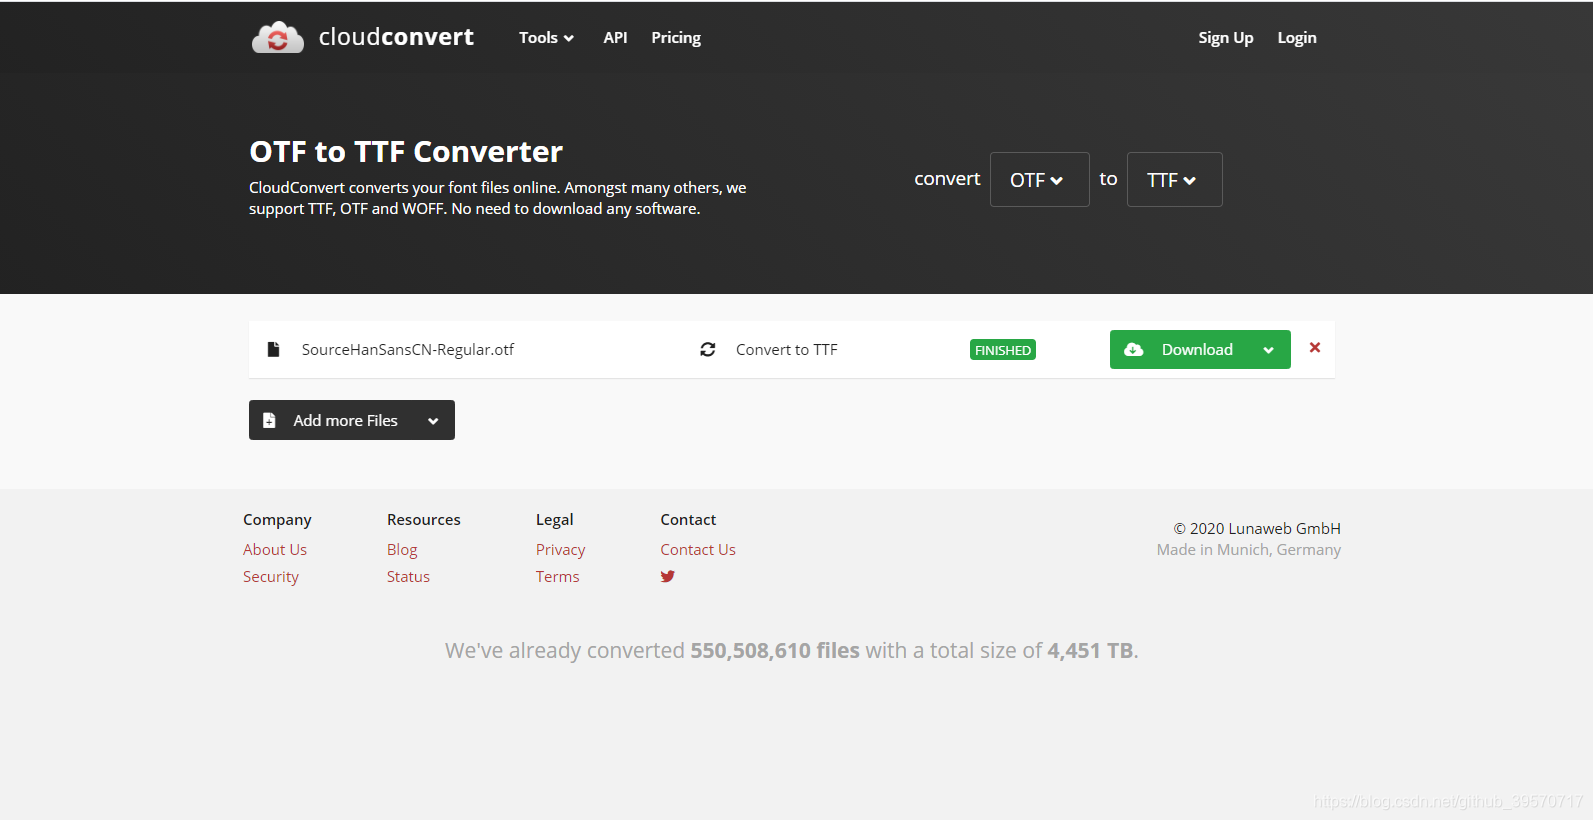The image size is (1593, 820).
Task: Open the Security link
Action: coord(271,576)
